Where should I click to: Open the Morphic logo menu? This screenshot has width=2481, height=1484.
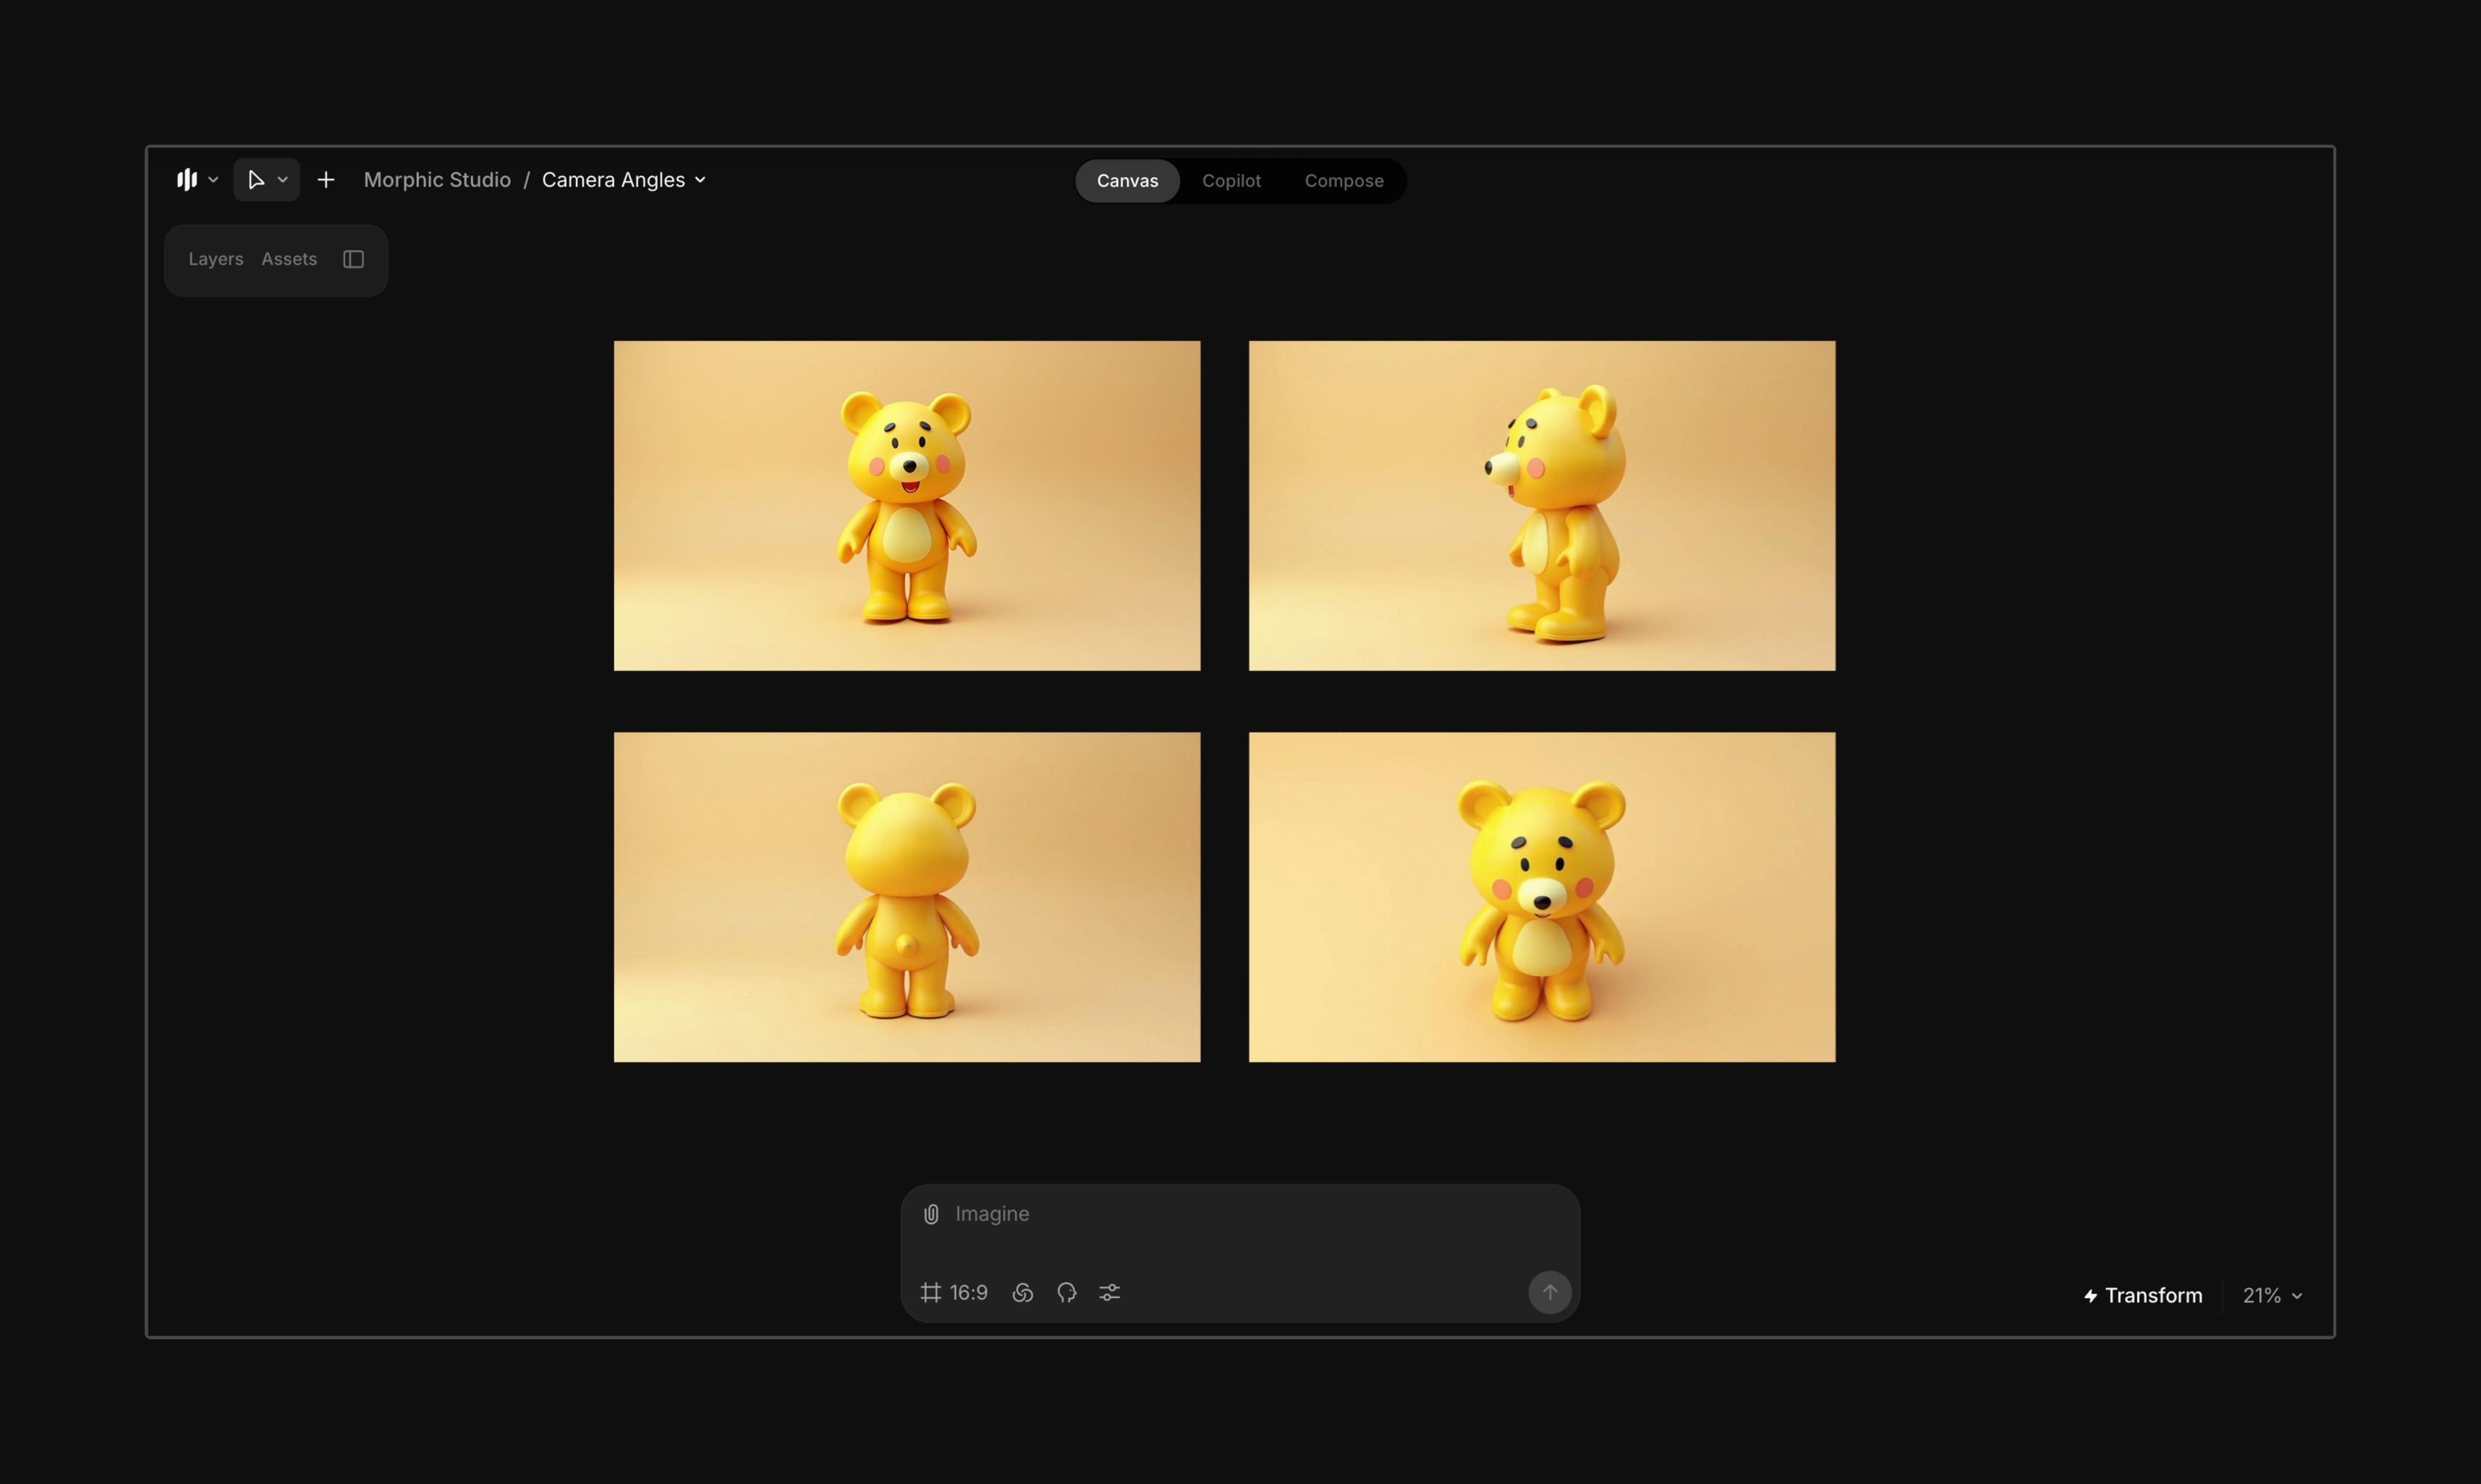(196, 180)
